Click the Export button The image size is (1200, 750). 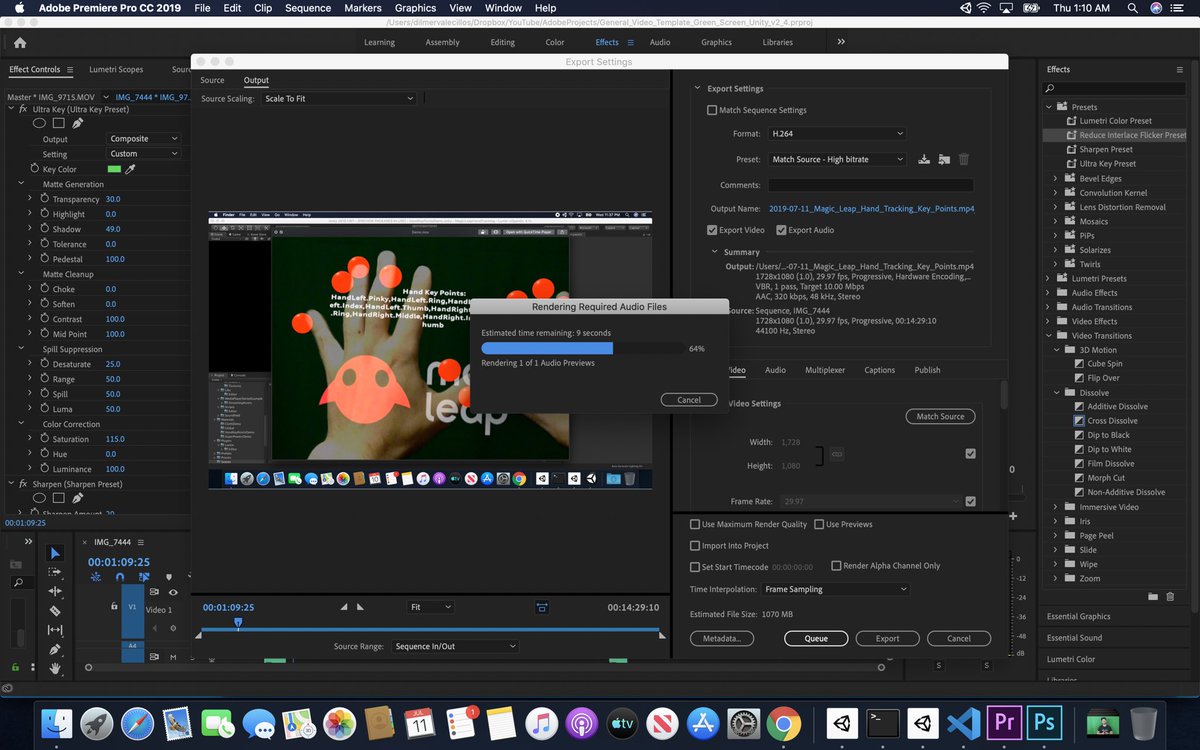pyautogui.click(x=888, y=638)
